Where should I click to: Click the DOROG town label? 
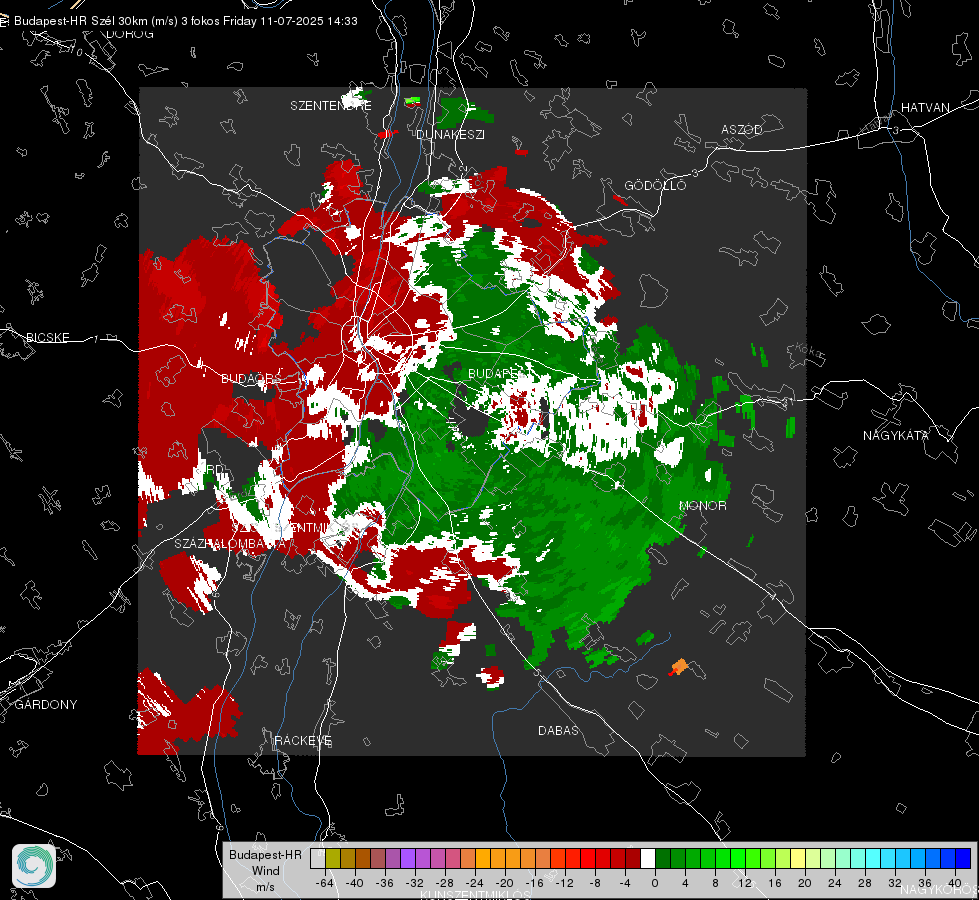coord(130,34)
